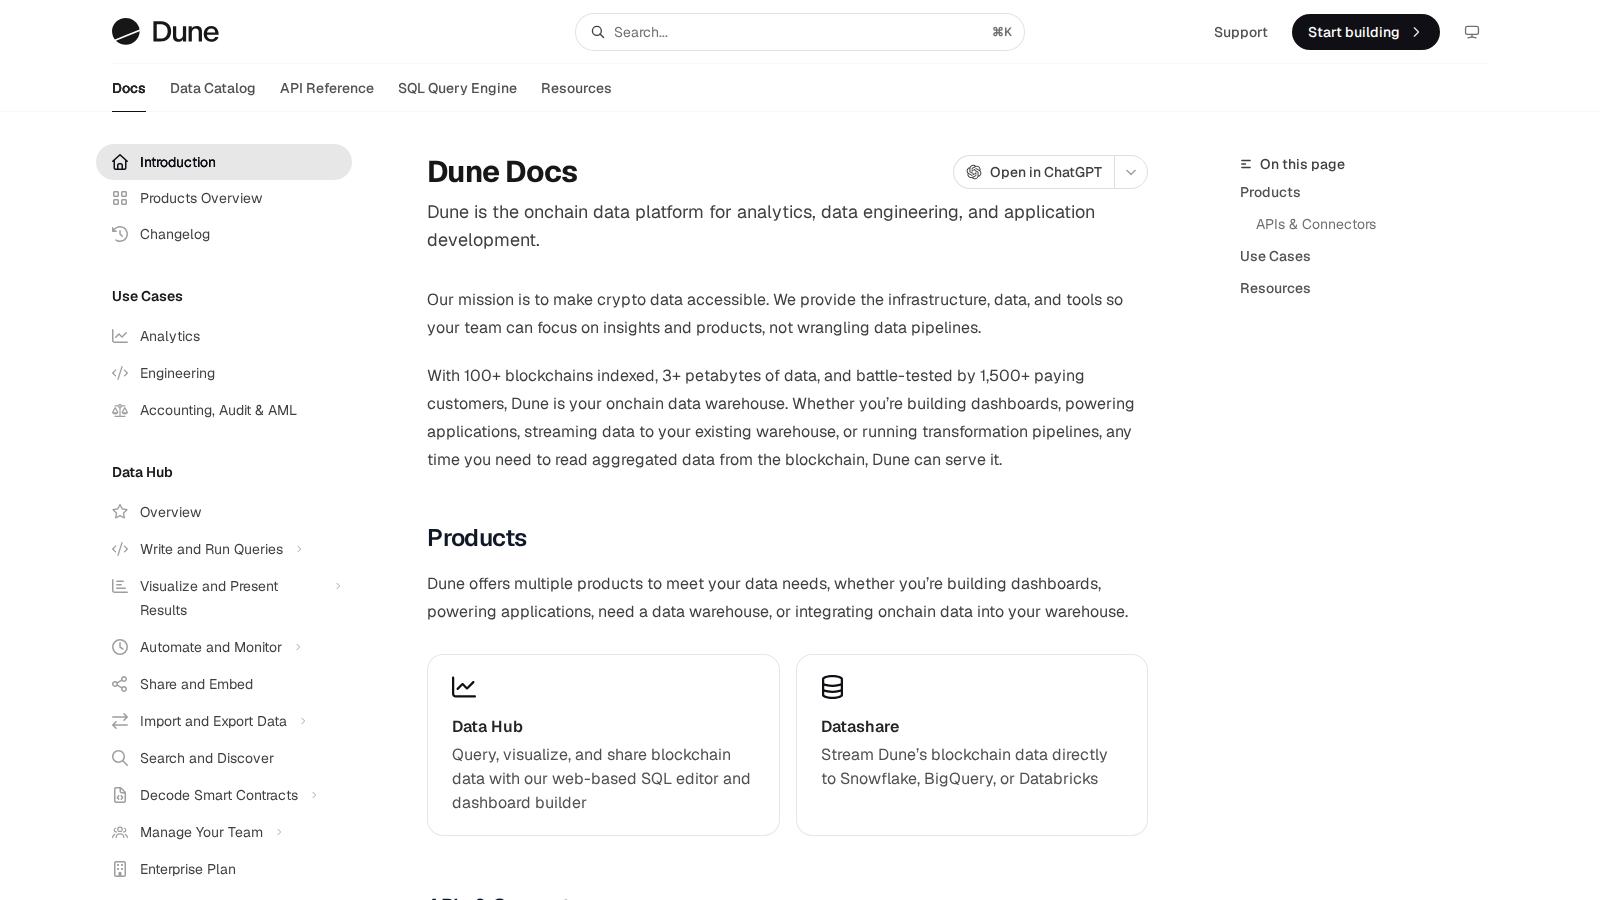Open Products Overview in sidebar
1600x900 pixels.
coord(224,198)
